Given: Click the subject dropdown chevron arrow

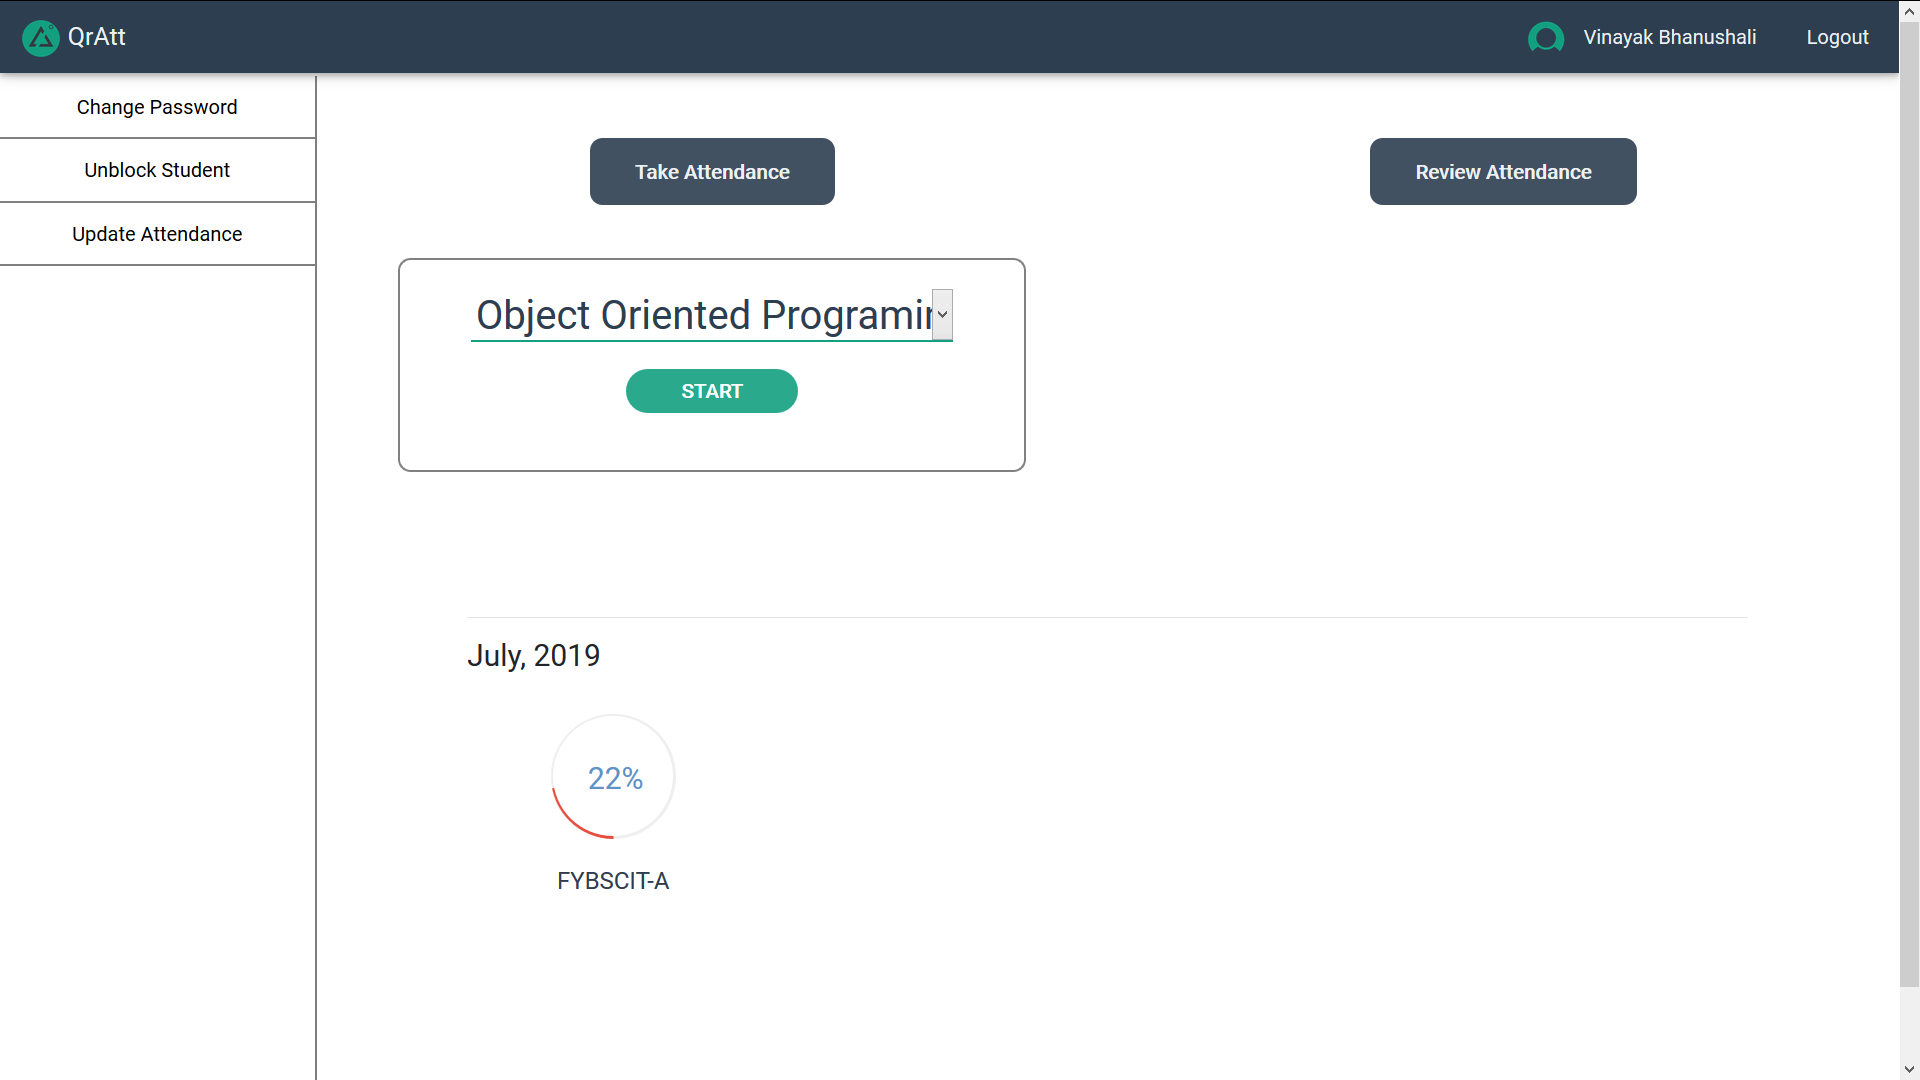Looking at the screenshot, I should point(942,315).
